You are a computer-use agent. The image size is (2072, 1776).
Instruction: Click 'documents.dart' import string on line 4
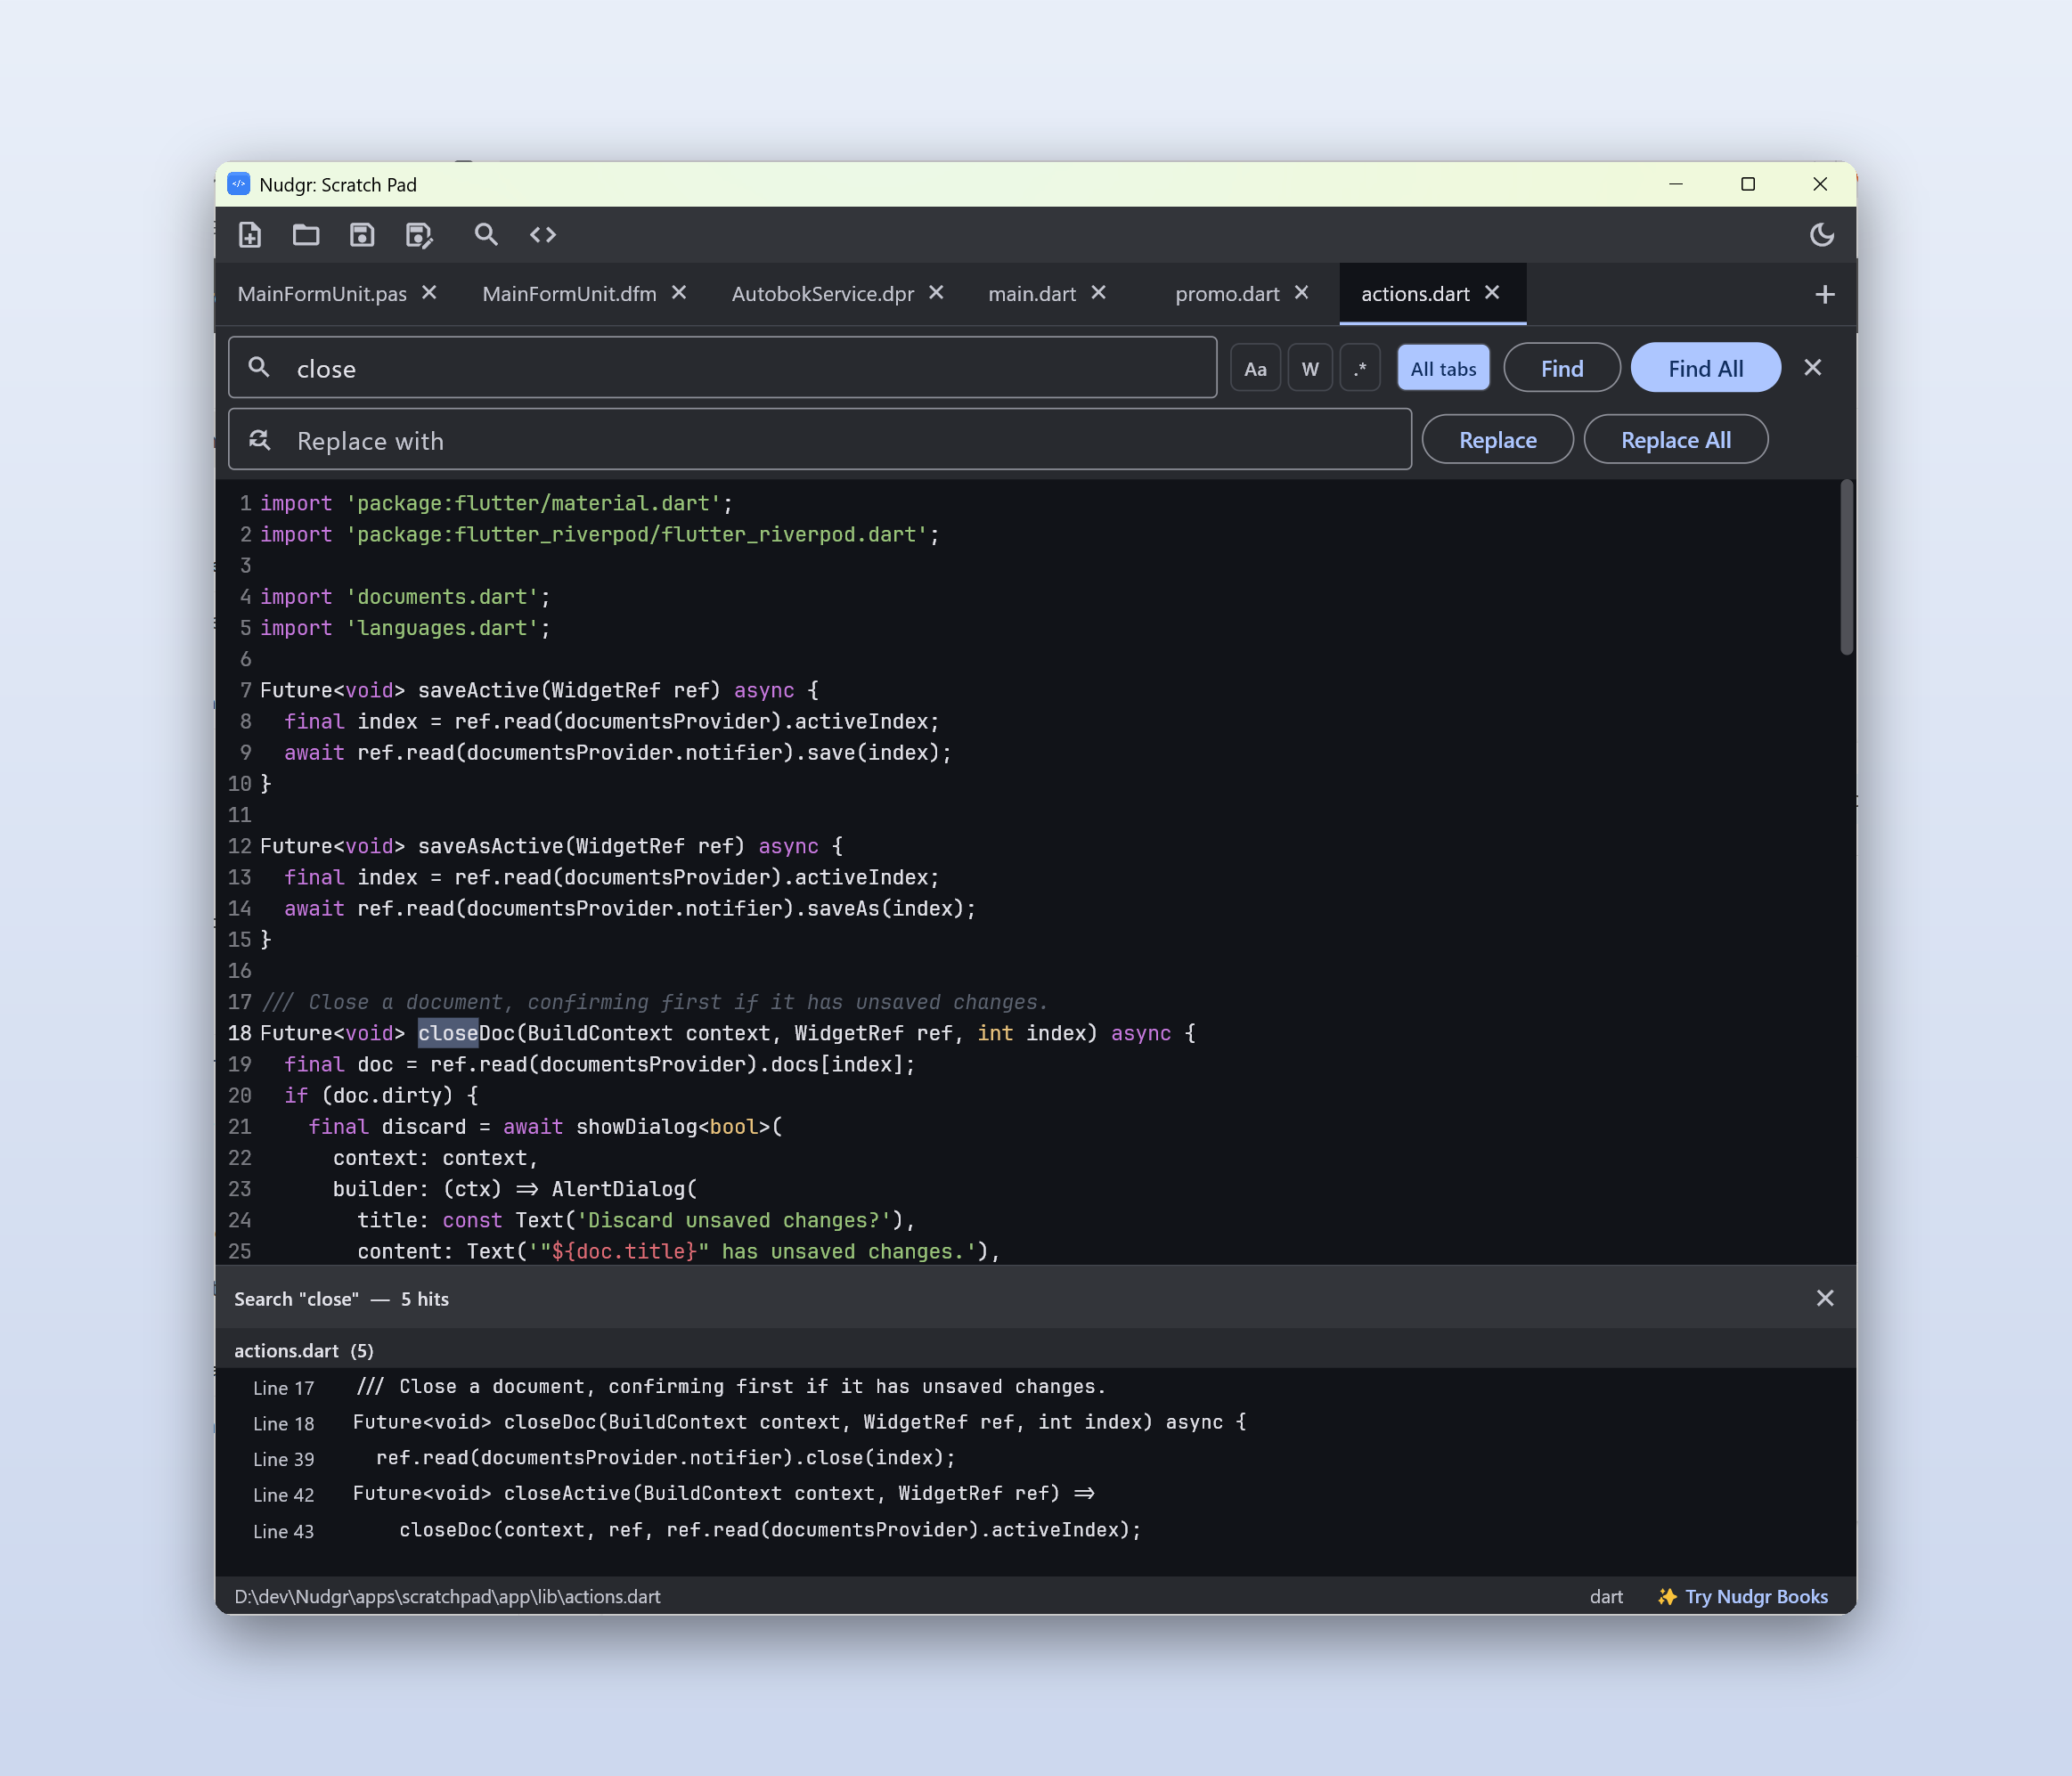[442, 597]
